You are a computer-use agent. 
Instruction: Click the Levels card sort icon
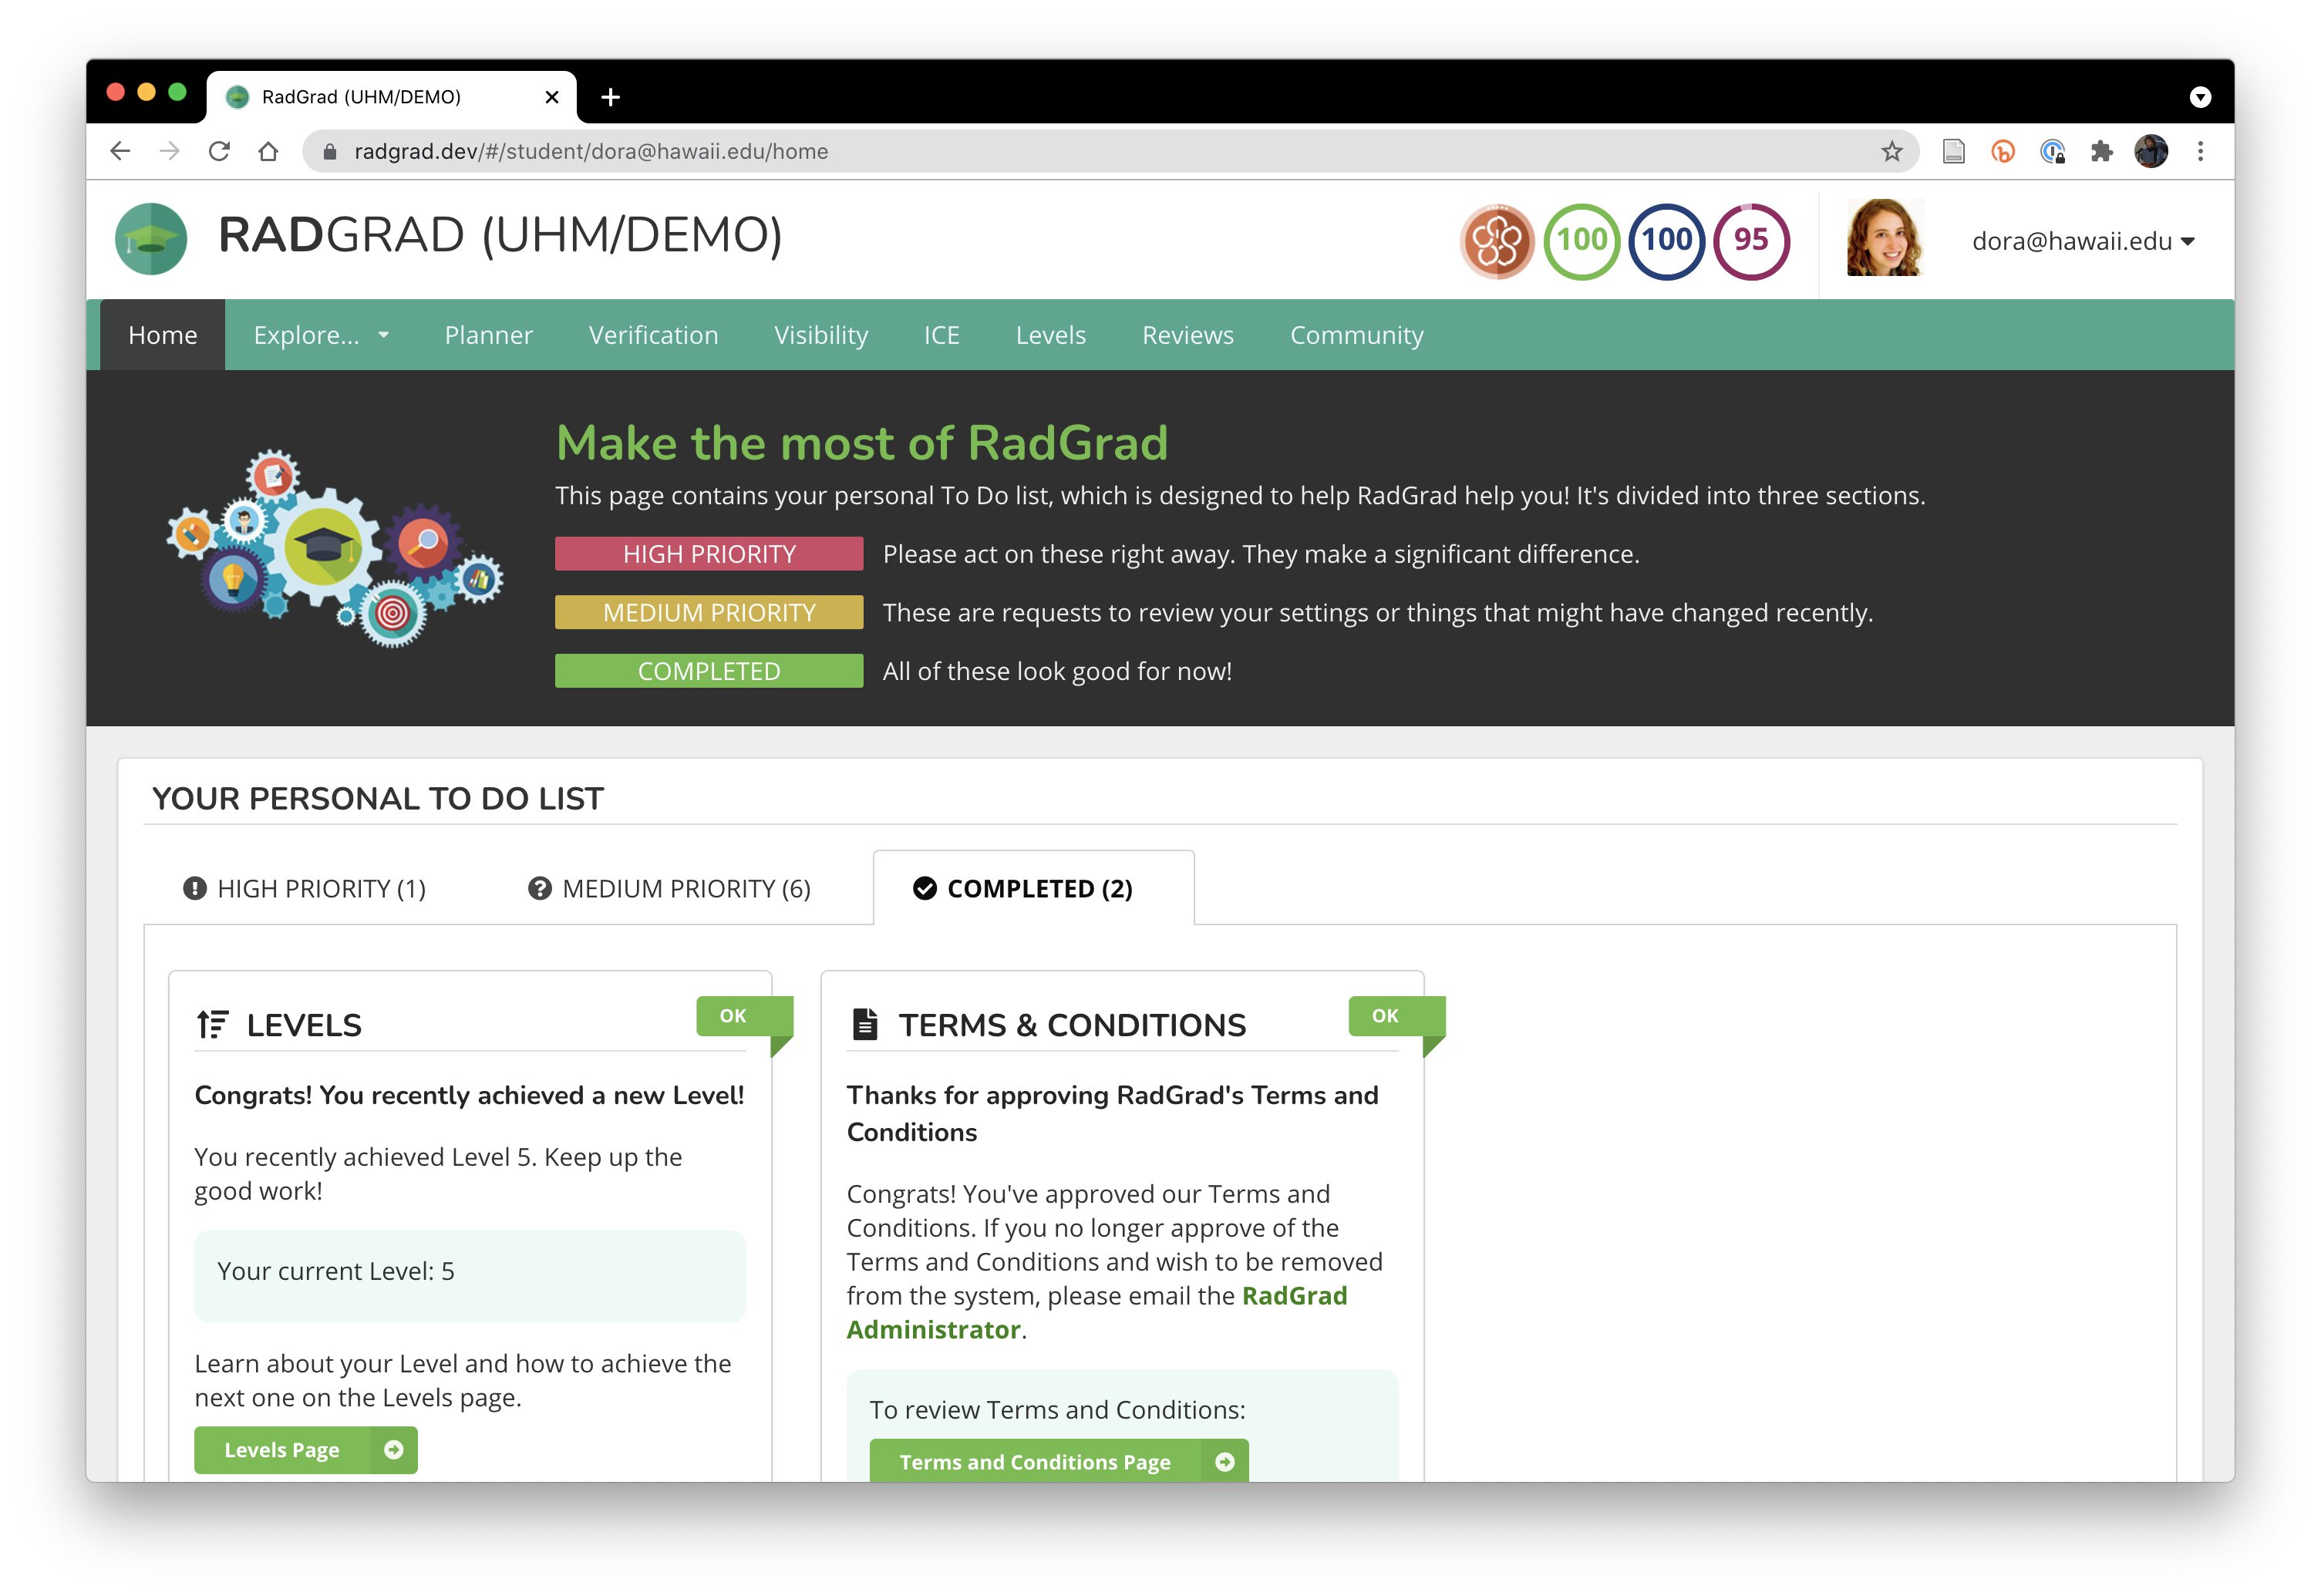point(212,1024)
